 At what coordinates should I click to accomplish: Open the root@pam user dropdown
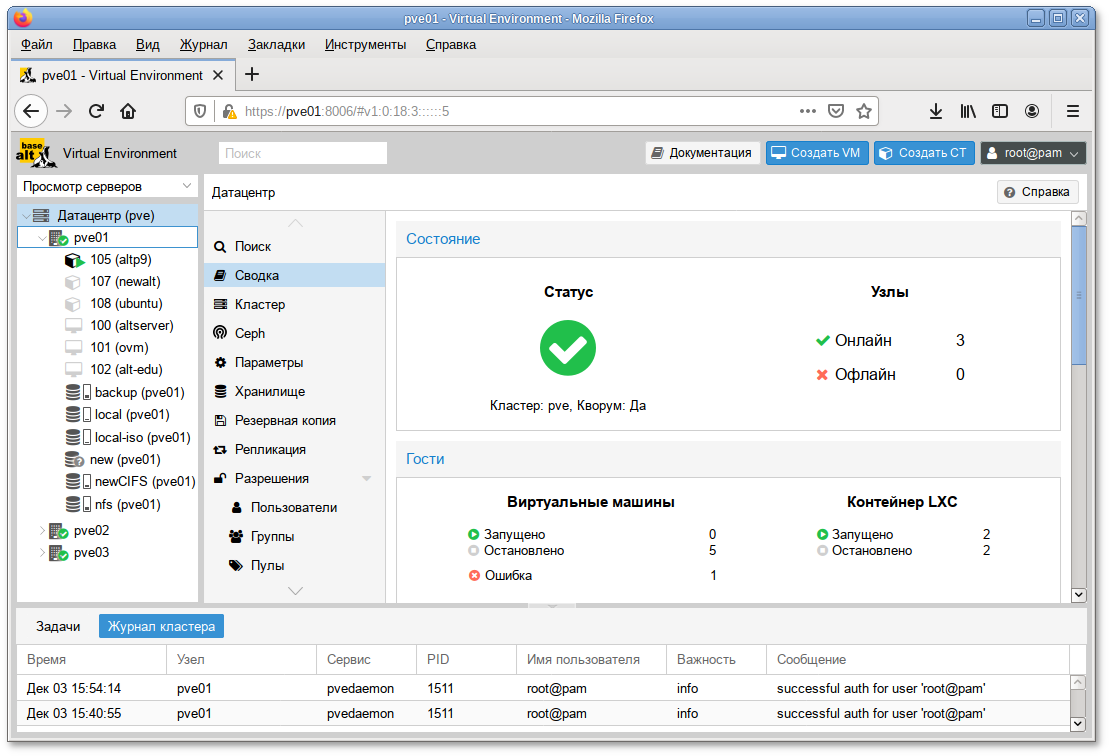point(1033,153)
